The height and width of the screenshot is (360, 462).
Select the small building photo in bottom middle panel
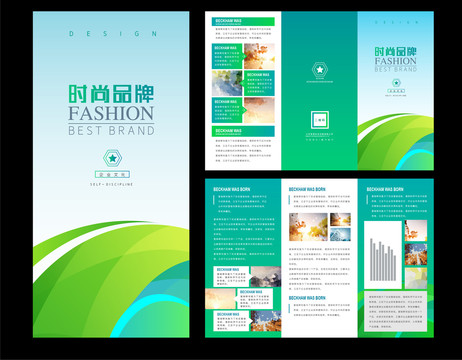click(340, 234)
